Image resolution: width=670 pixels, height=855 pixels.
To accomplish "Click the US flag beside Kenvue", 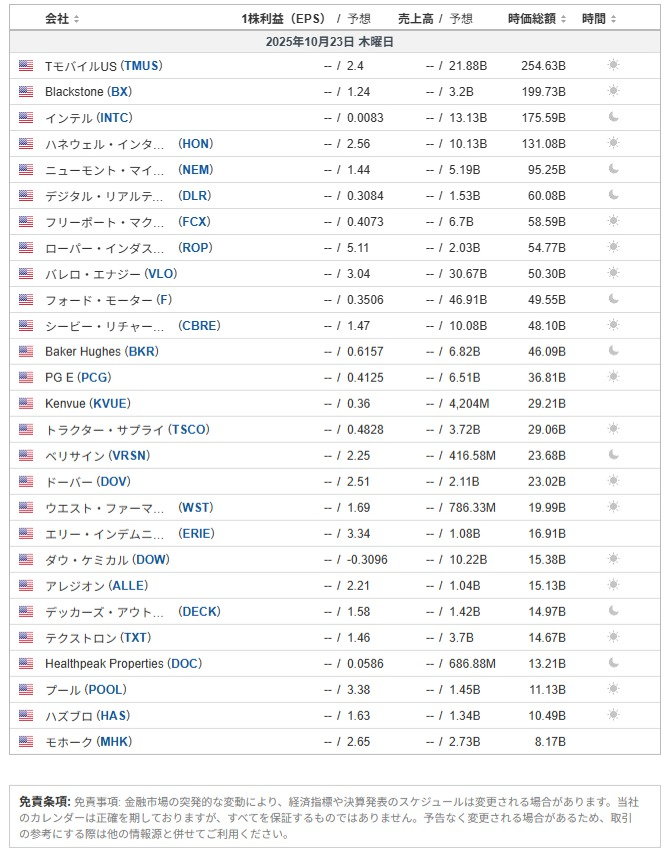I will pyautogui.click(x=26, y=403).
